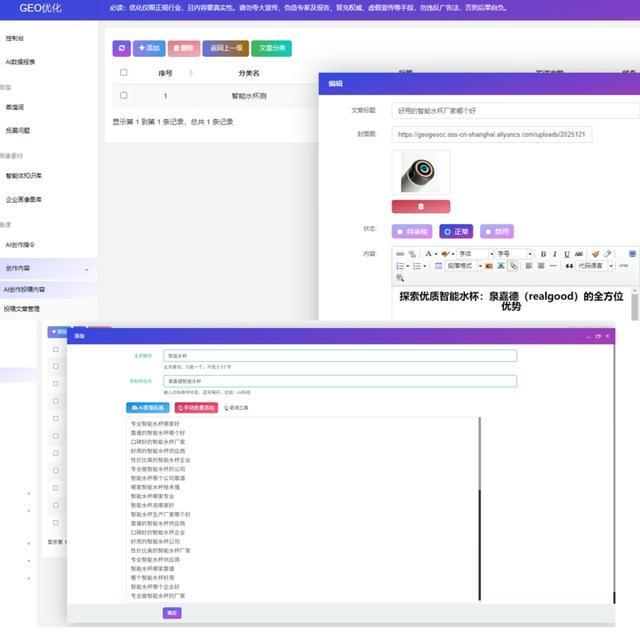Click the blue 添加 button in top toolbar
This screenshot has height=640, width=640.
pyautogui.click(x=149, y=48)
